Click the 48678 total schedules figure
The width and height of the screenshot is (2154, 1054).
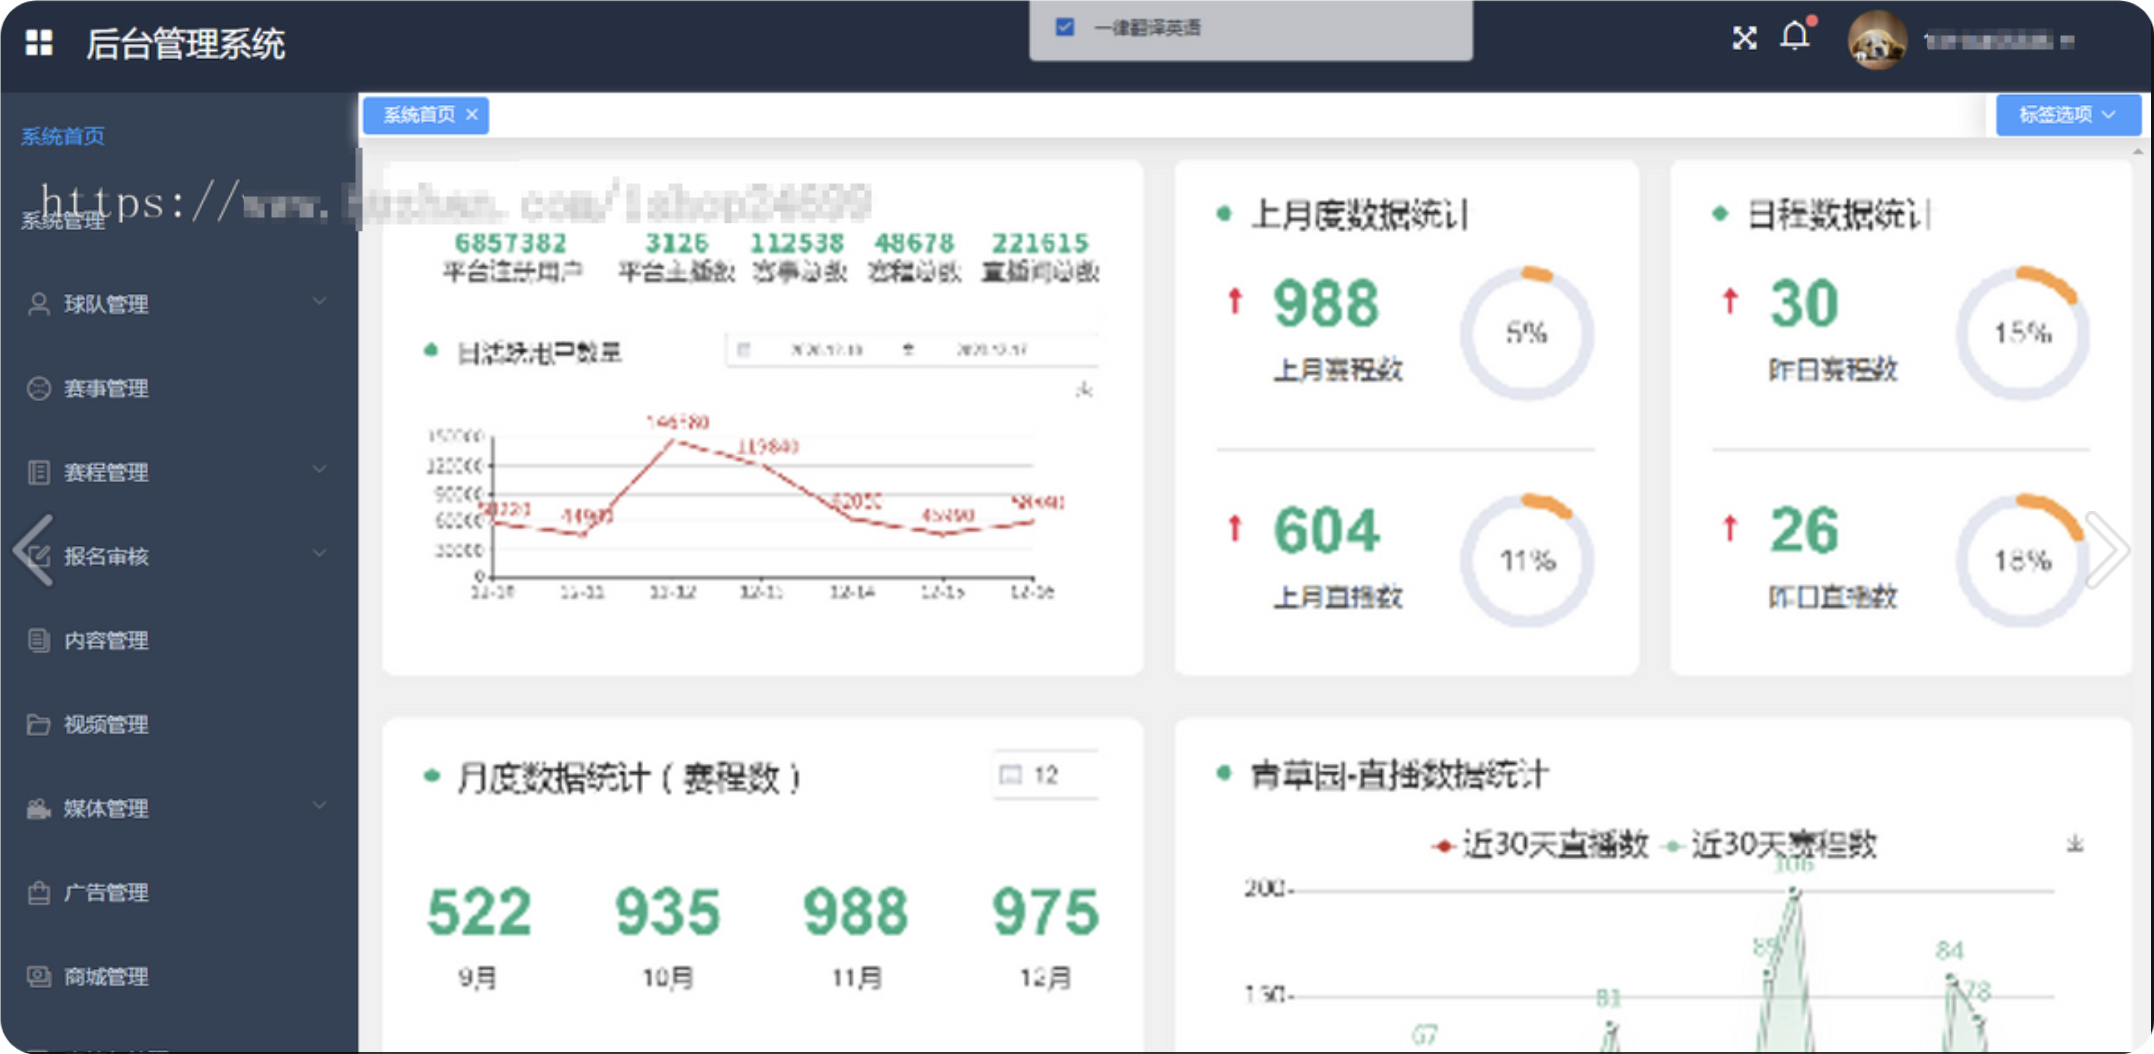point(914,243)
